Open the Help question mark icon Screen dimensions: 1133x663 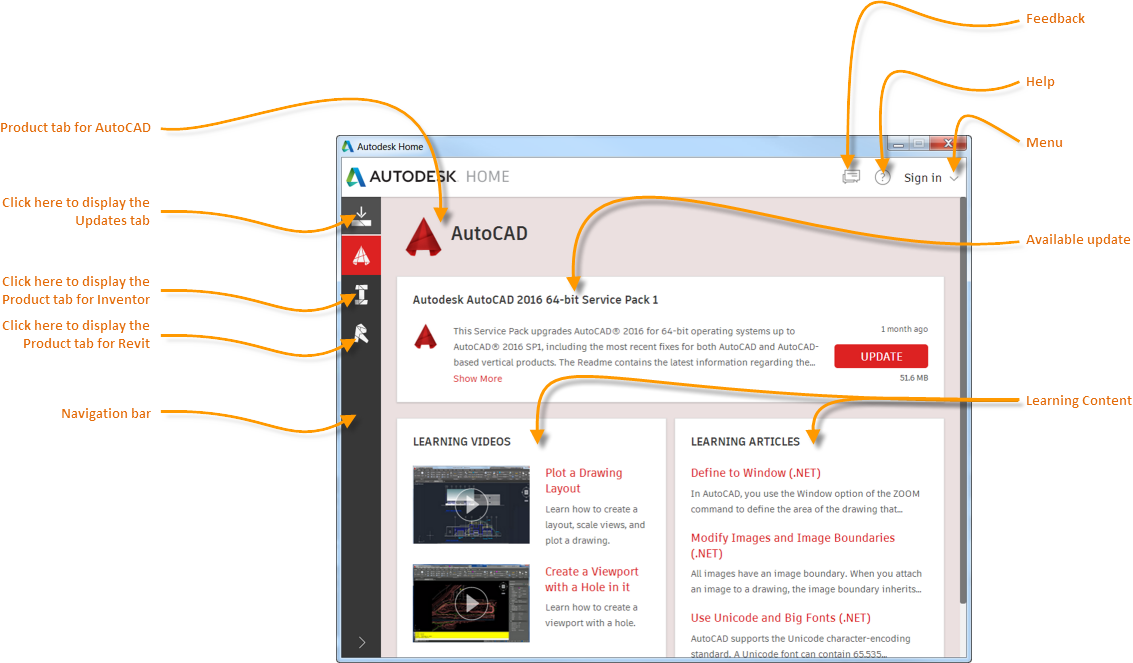[883, 176]
